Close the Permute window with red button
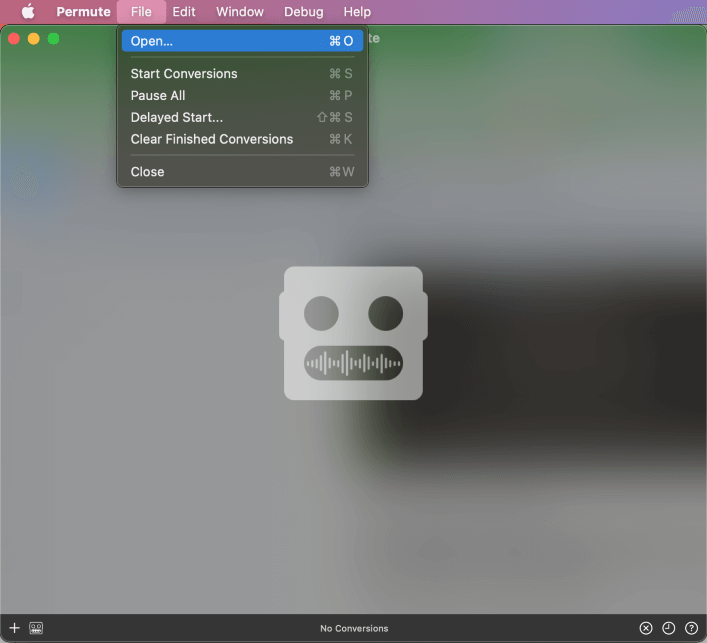This screenshot has width=707, height=643. click(14, 39)
